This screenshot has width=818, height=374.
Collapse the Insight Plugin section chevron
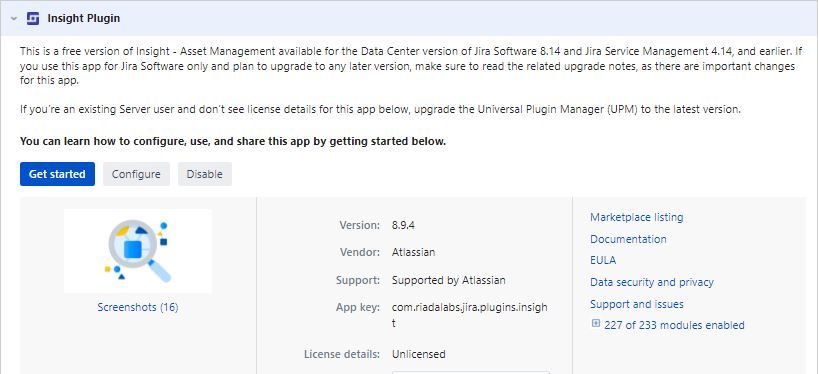click(x=13, y=19)
